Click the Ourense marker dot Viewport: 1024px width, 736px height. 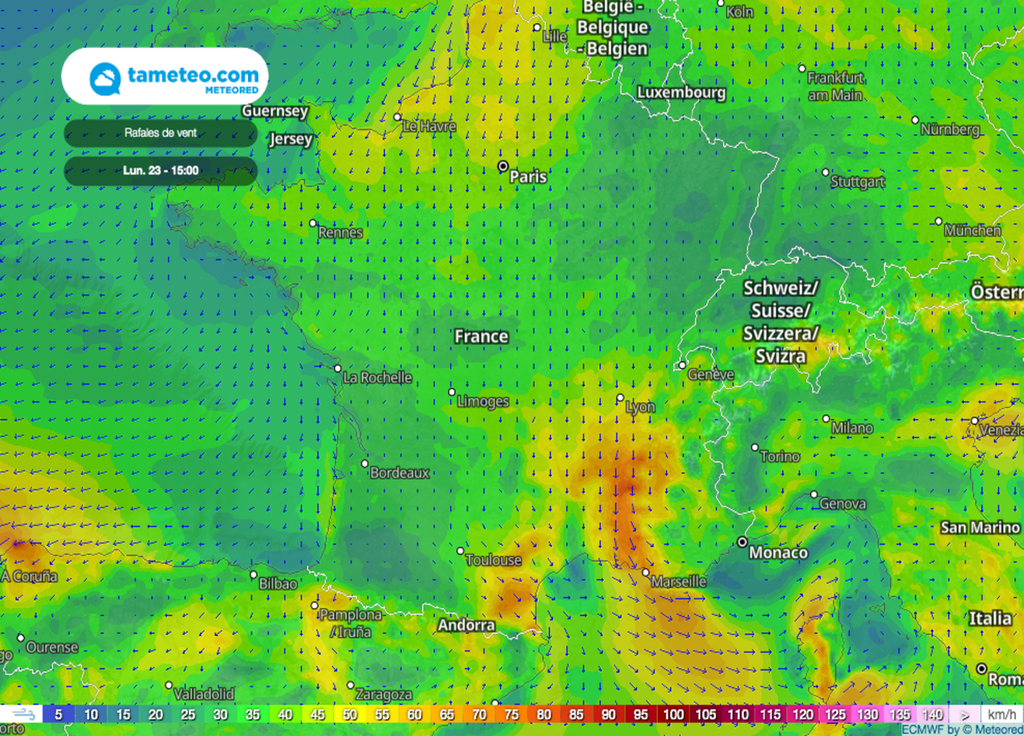tap(20, 638)
